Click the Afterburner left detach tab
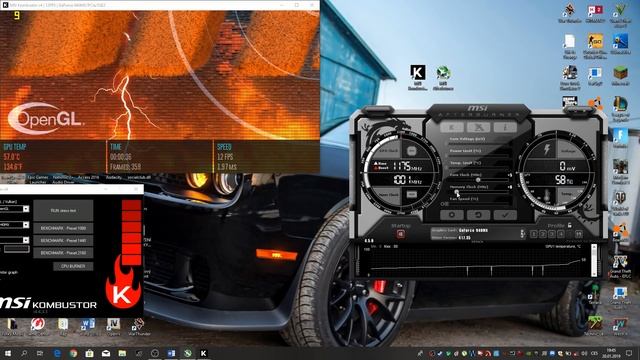The height and width of the screenshot is (360, 640). 378,109
